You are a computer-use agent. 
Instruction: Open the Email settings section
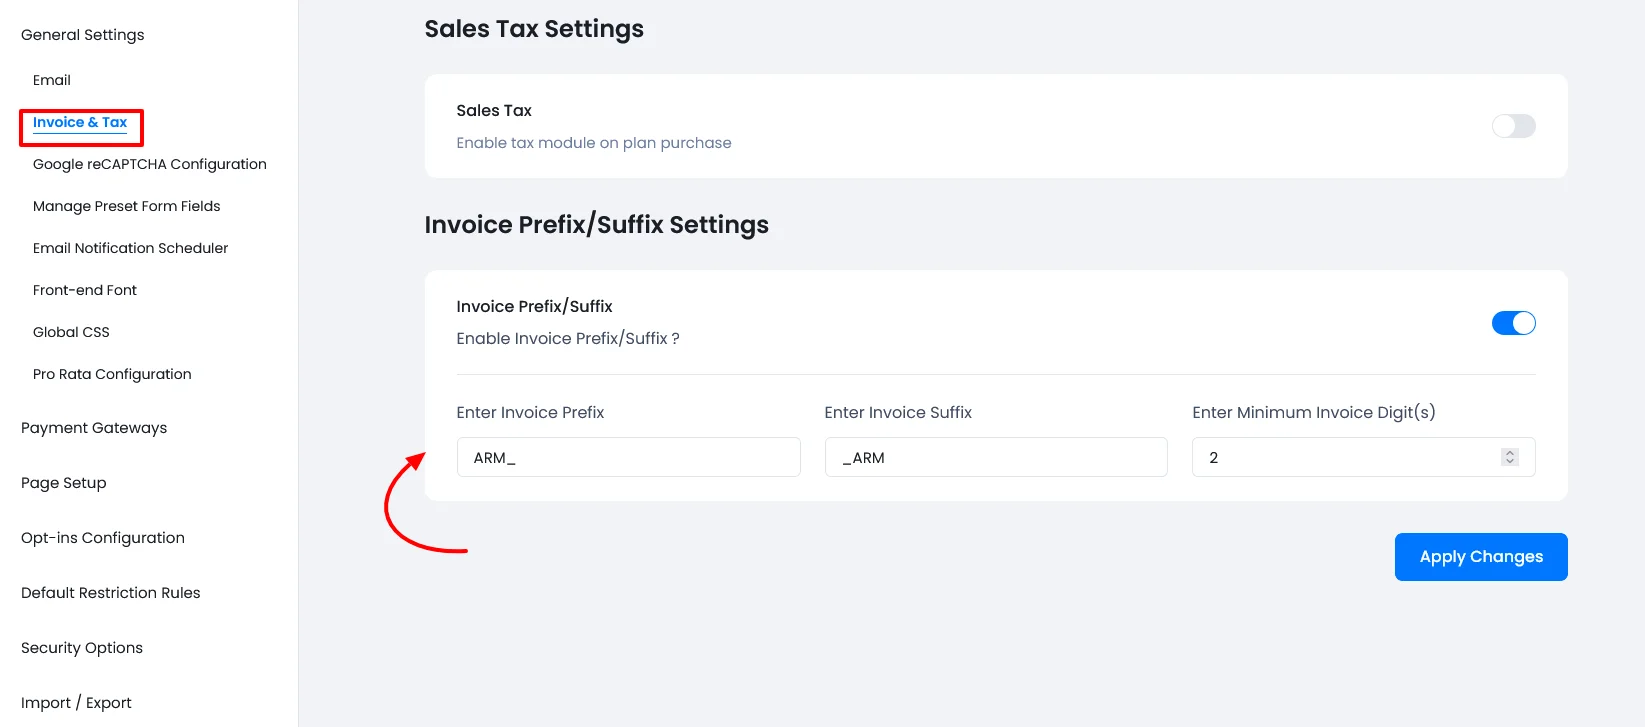pos(51,80)
